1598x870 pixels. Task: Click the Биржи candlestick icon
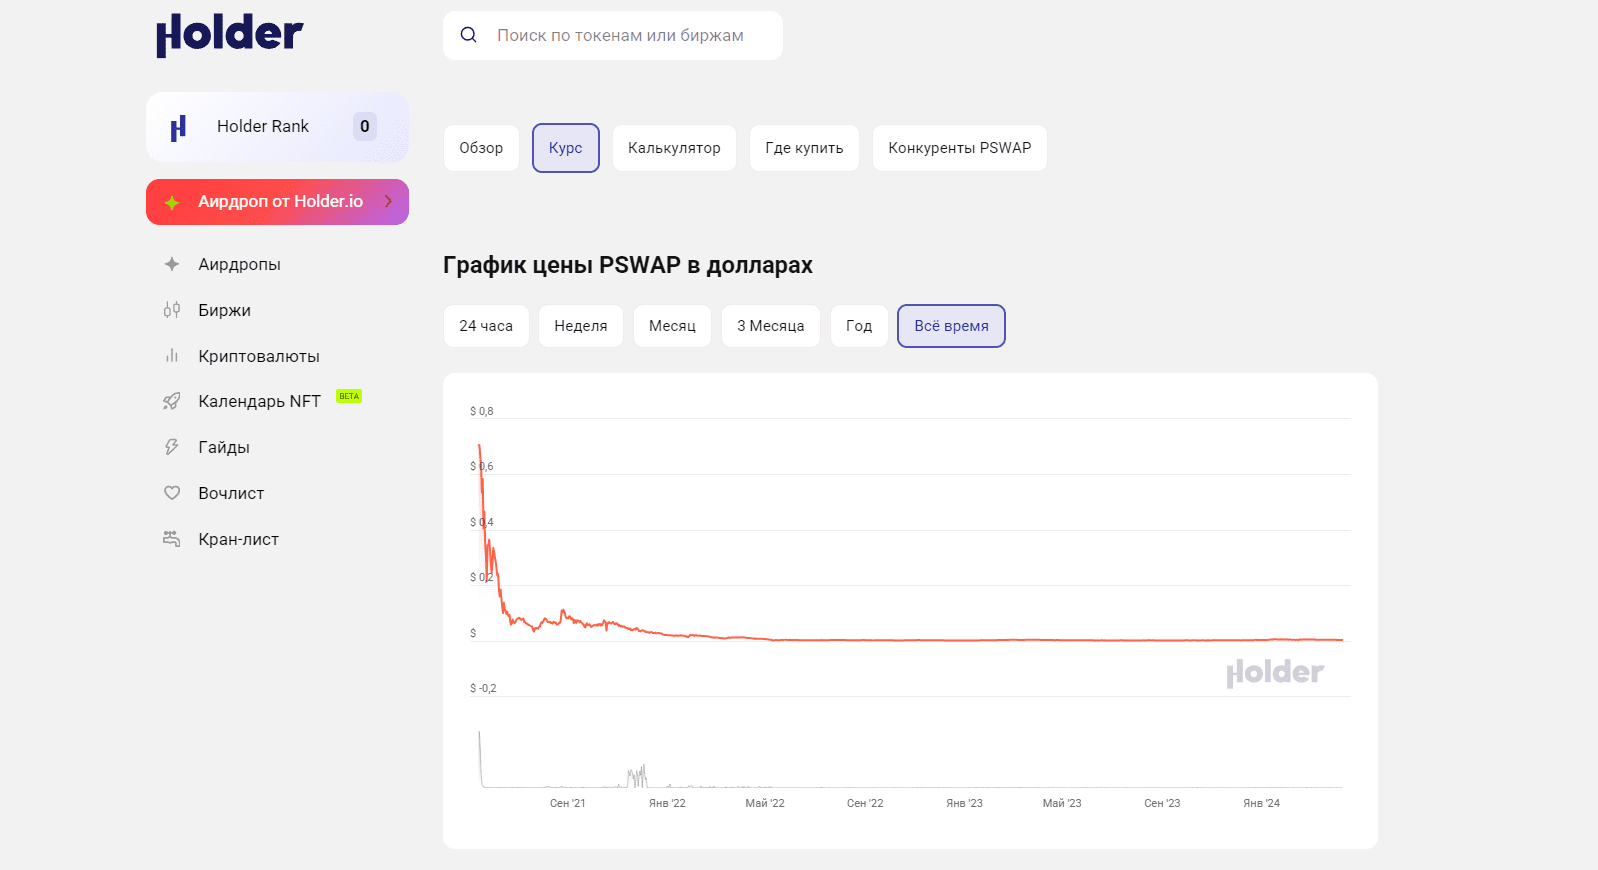pos(172,310)
